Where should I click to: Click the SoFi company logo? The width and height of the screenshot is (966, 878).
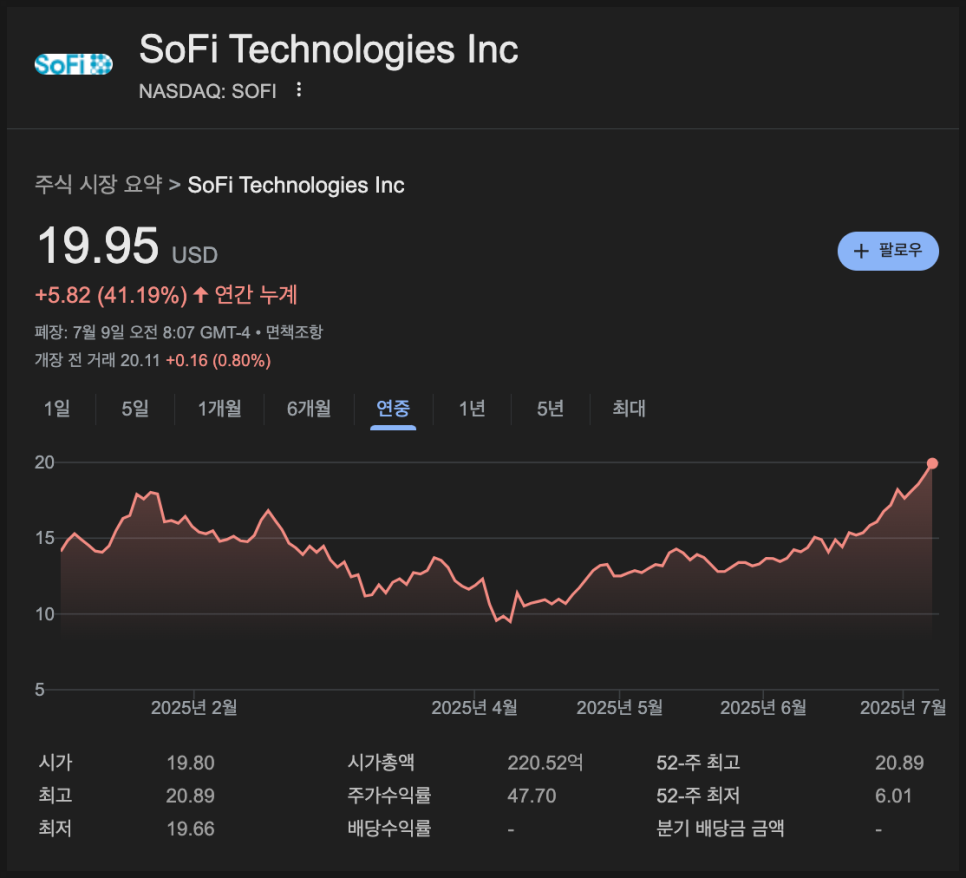pyautogui.click(x=73, y=64)
